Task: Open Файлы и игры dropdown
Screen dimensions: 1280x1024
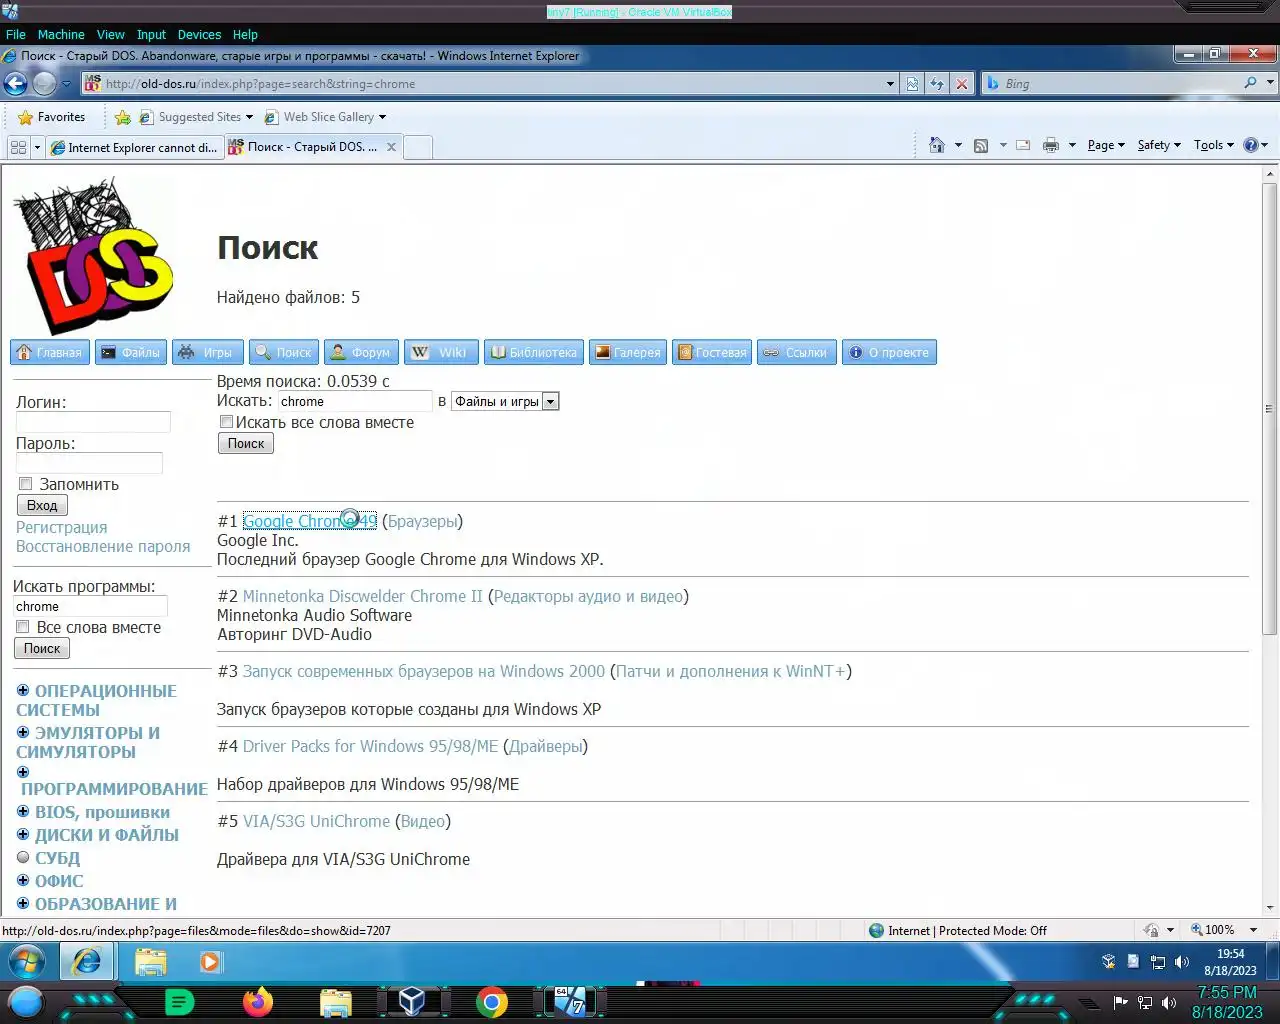Action: click(505, 401)
